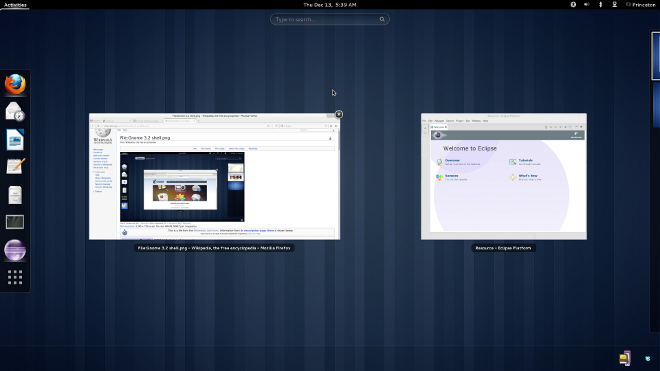Open LibreOffice Writer from the dash

click(x=15, y=139)
